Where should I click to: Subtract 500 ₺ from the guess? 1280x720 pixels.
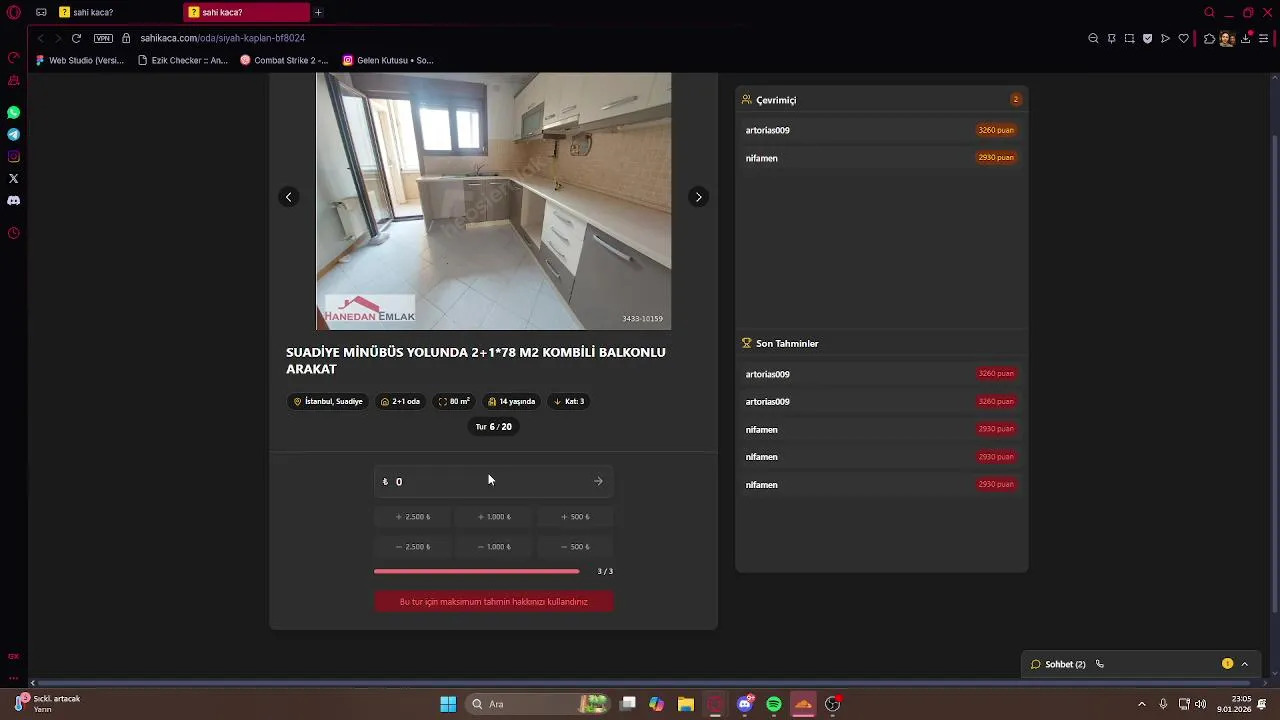pos(575,547)
